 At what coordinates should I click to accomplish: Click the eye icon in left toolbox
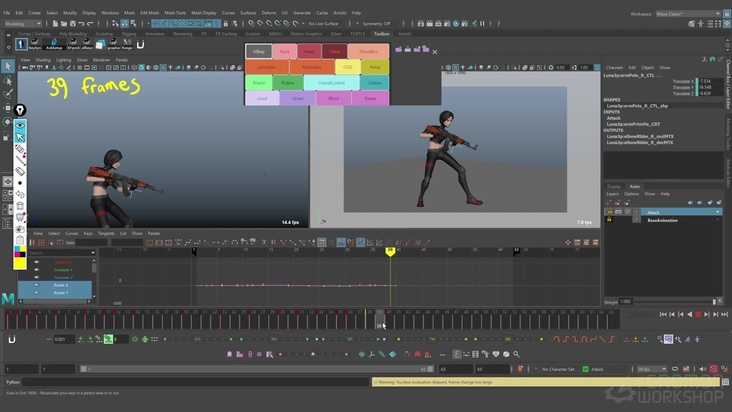point(20,125)
